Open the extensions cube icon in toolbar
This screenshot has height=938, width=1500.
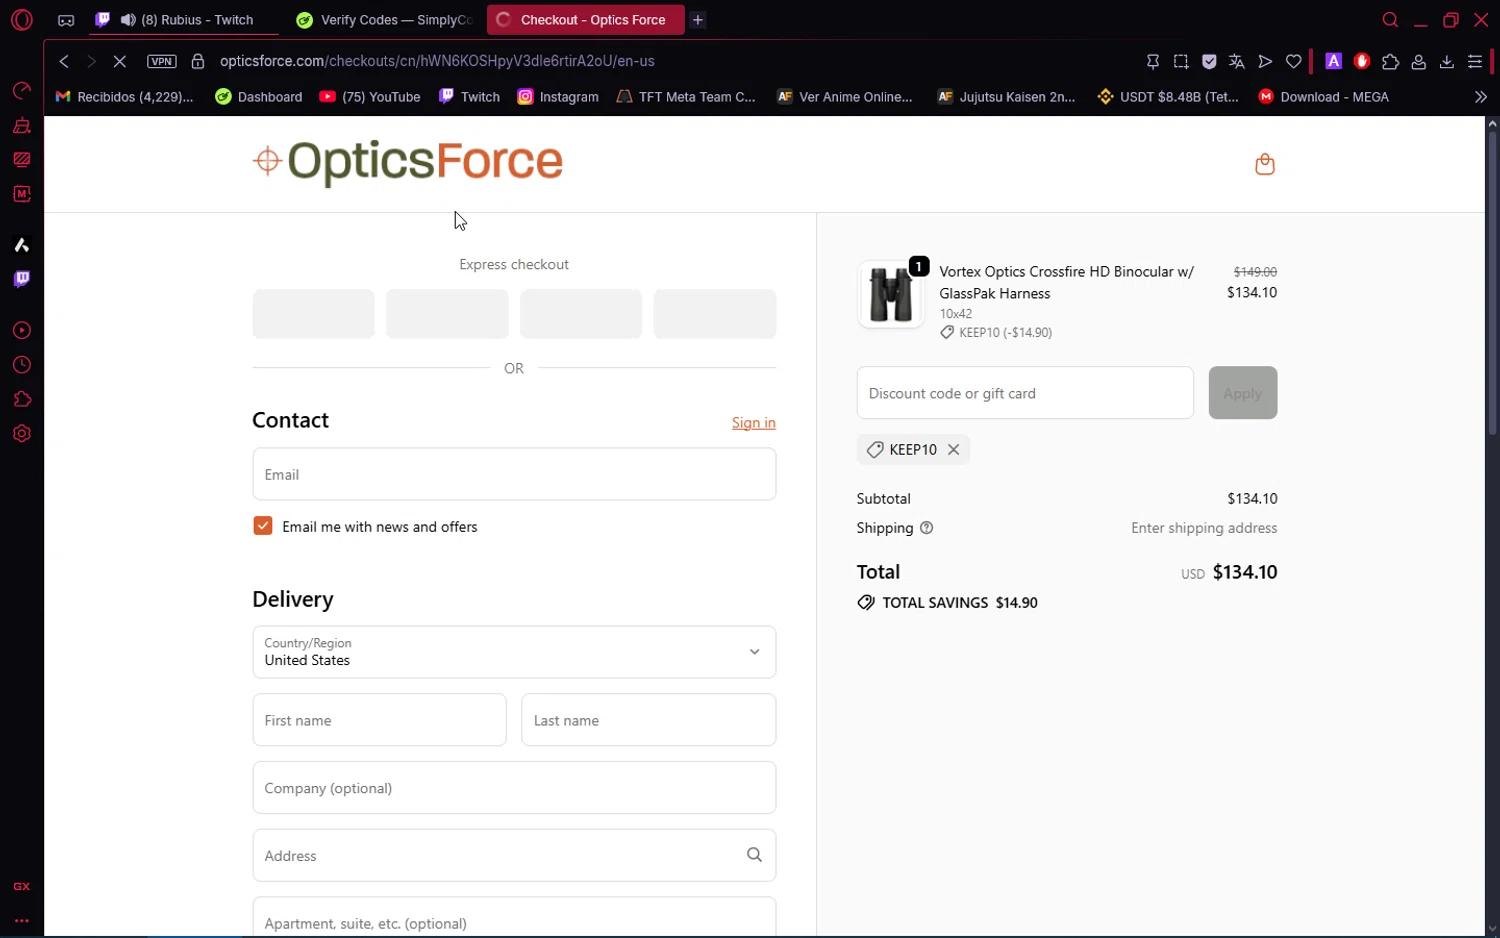coord(1390,61)
